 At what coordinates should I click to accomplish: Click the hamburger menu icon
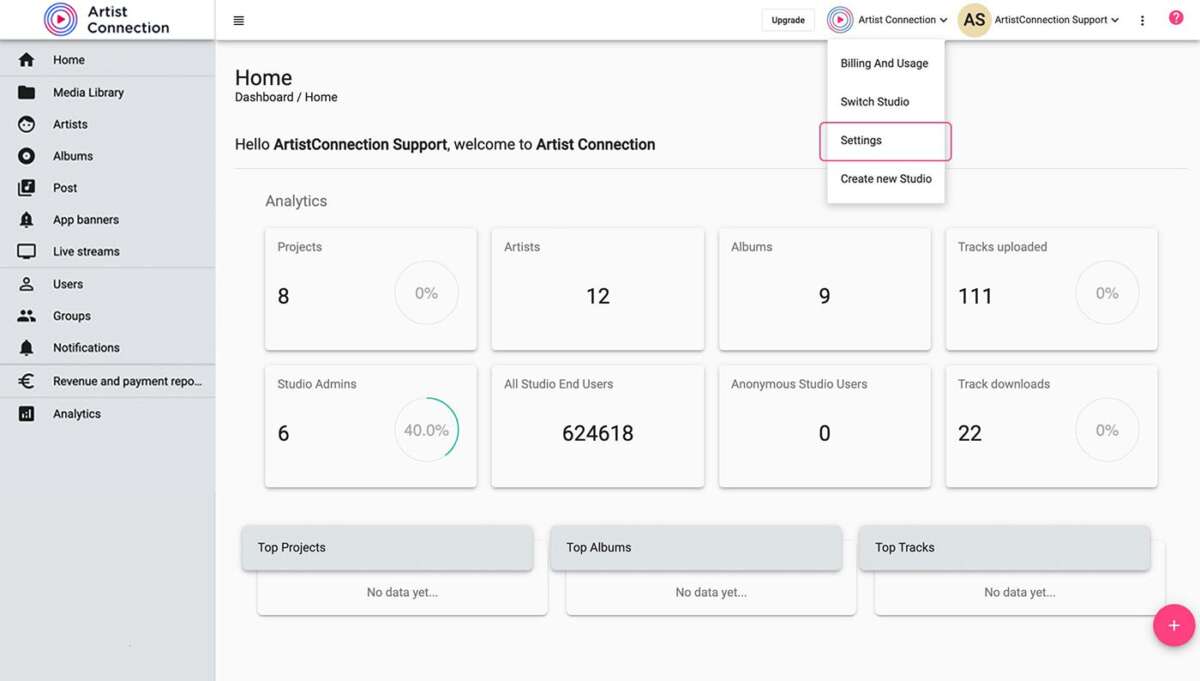click(x=237, y=19)
